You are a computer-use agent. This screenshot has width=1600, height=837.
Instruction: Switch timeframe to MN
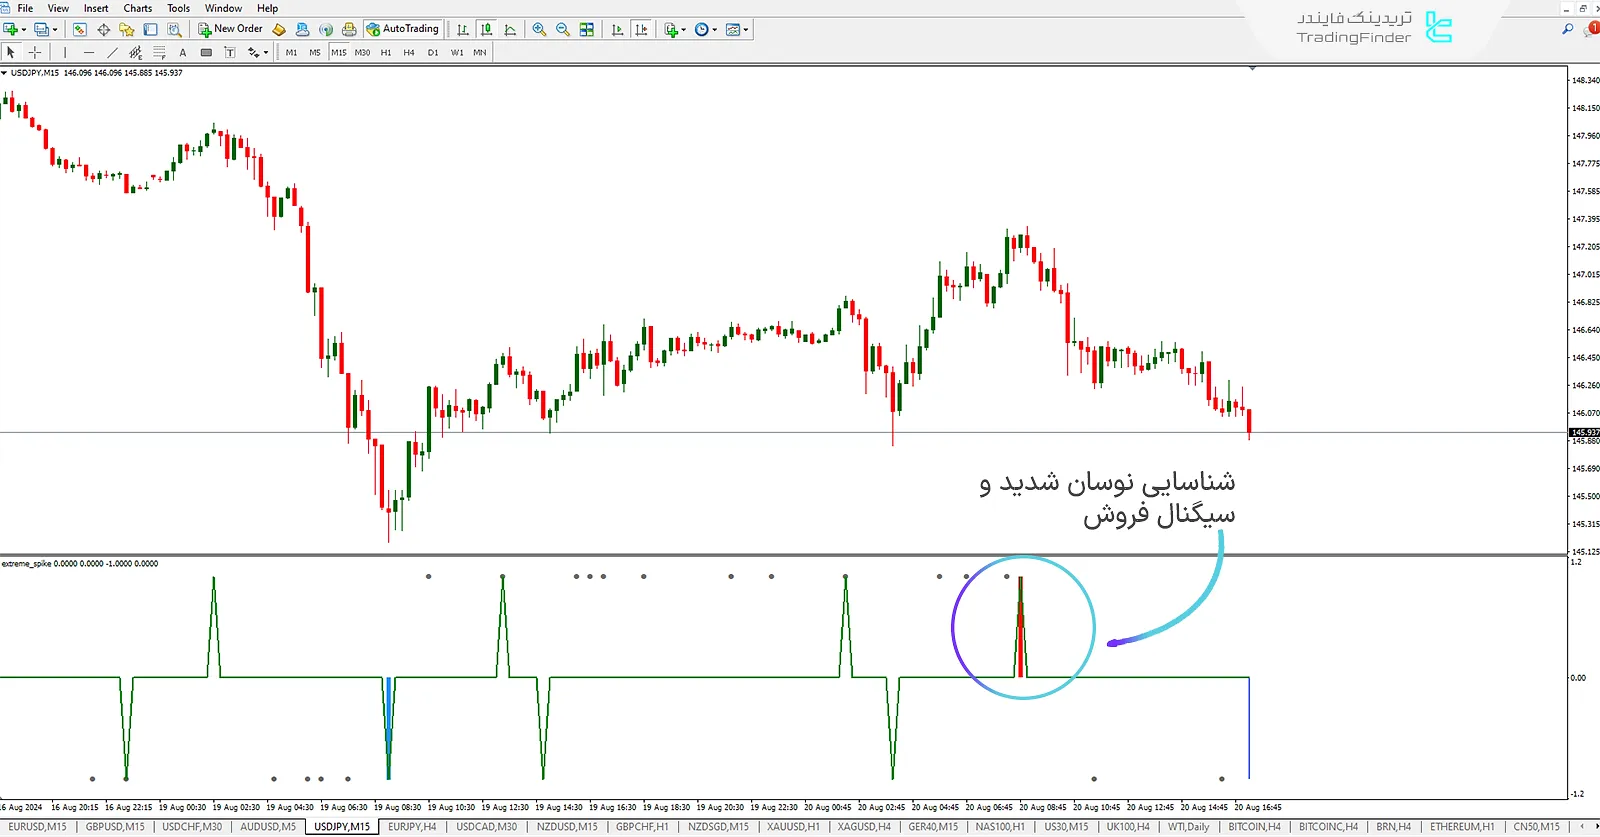tap(480, 52)
